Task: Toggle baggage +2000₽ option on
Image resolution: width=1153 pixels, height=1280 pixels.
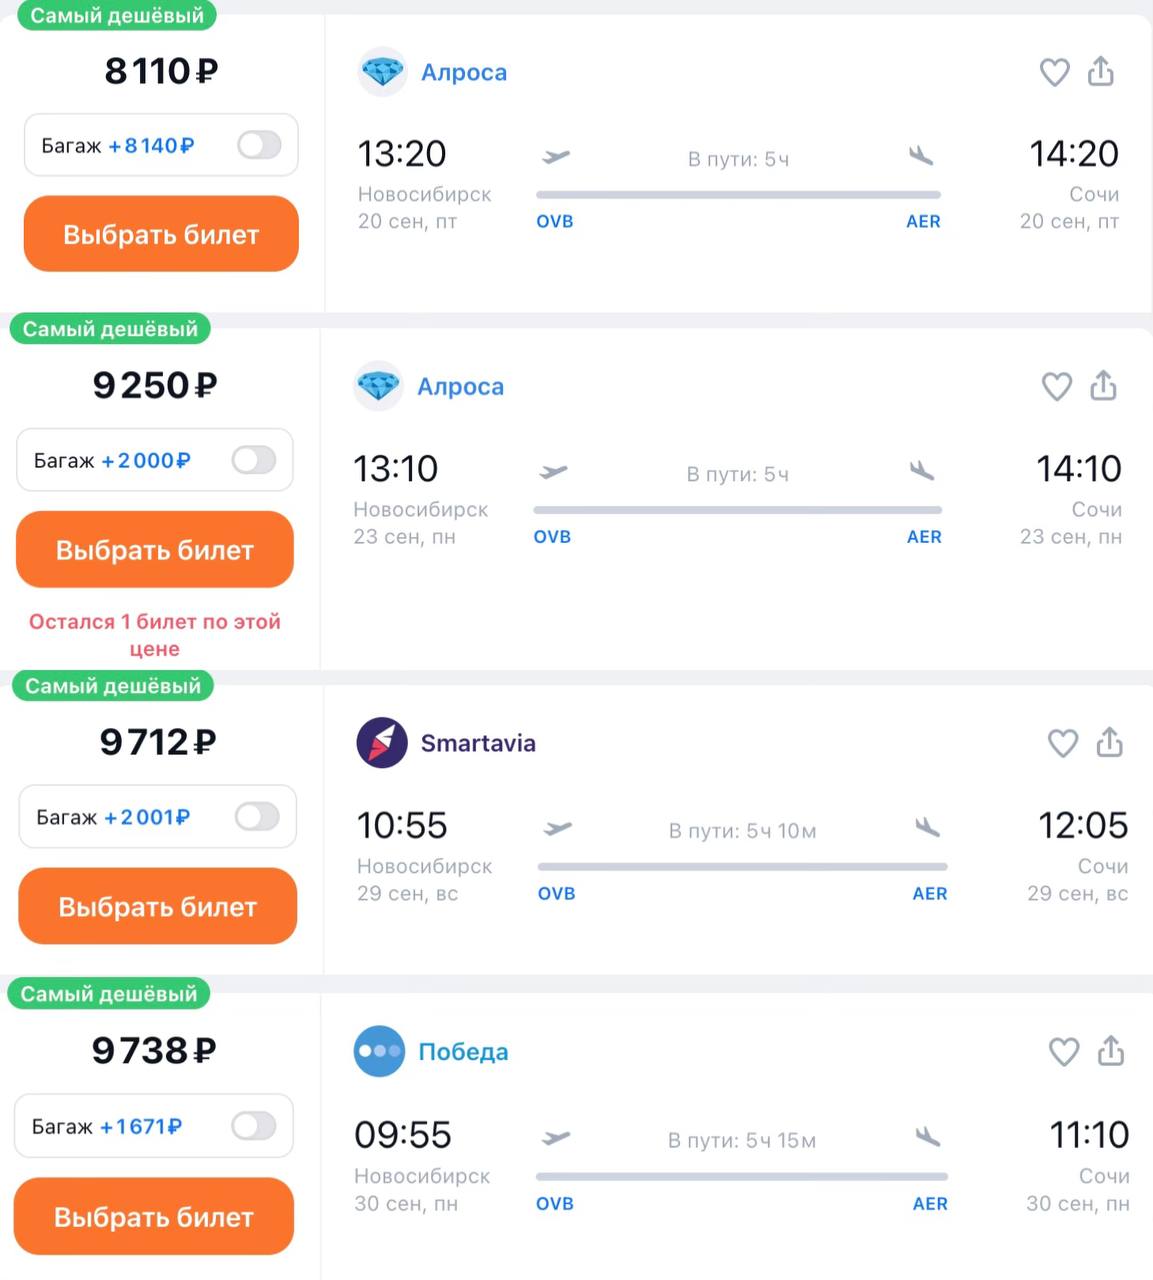Action: click(254, 460)
